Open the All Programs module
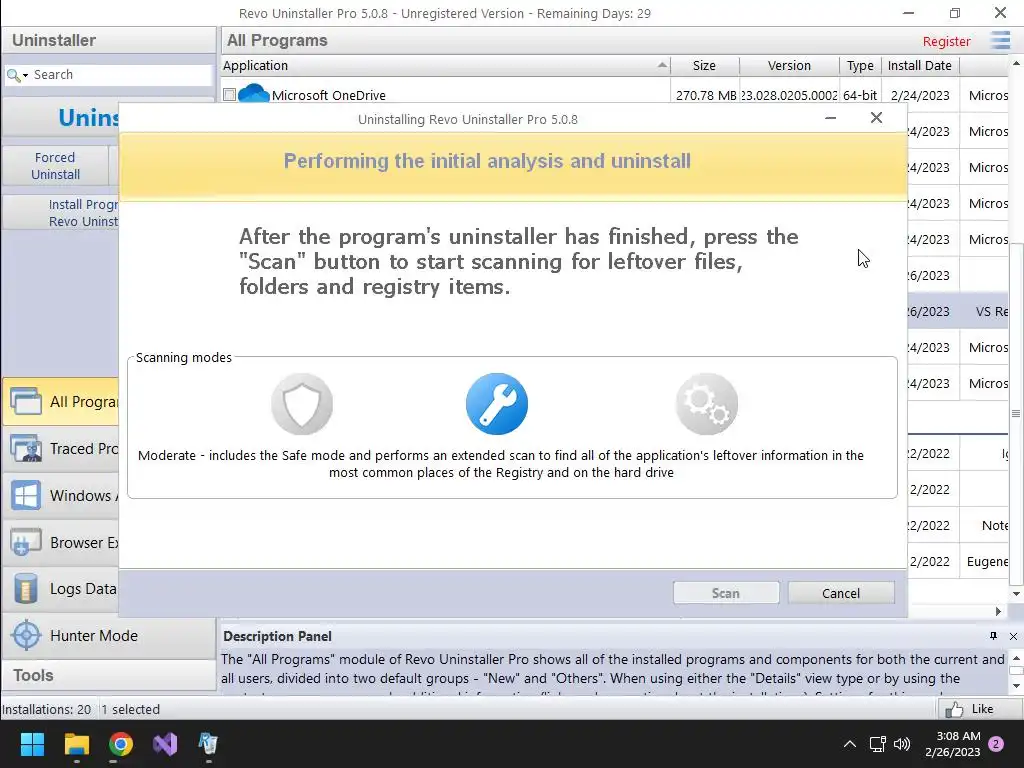Viewport: 1024px width, 768px height. click(x=63, y=402)
